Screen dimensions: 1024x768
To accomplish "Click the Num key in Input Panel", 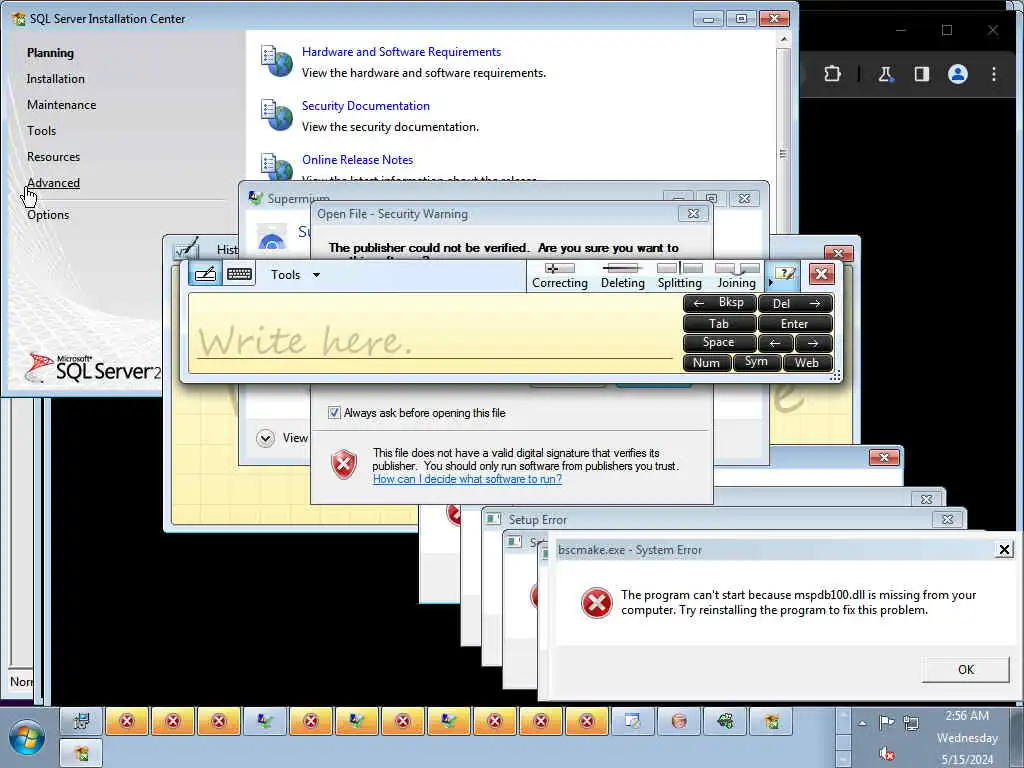I will [x=707, y=362].
